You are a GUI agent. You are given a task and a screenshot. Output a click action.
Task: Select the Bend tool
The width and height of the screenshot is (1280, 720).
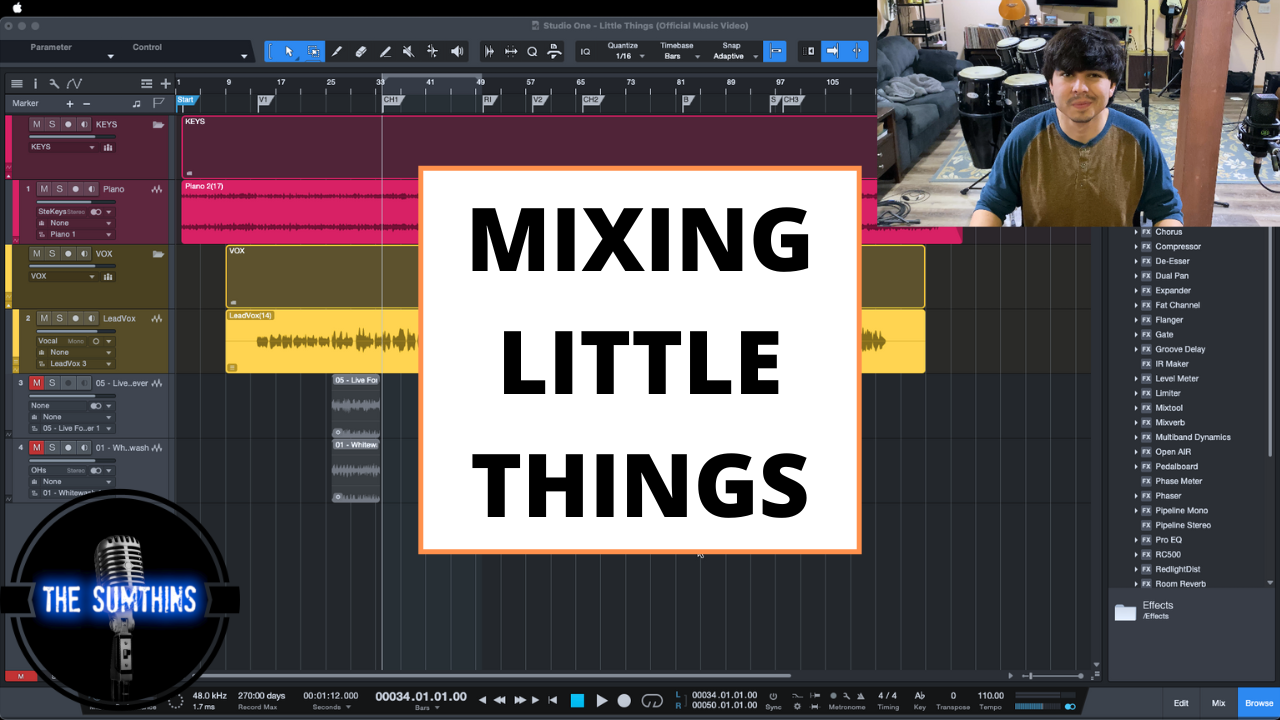click(432, 51)
